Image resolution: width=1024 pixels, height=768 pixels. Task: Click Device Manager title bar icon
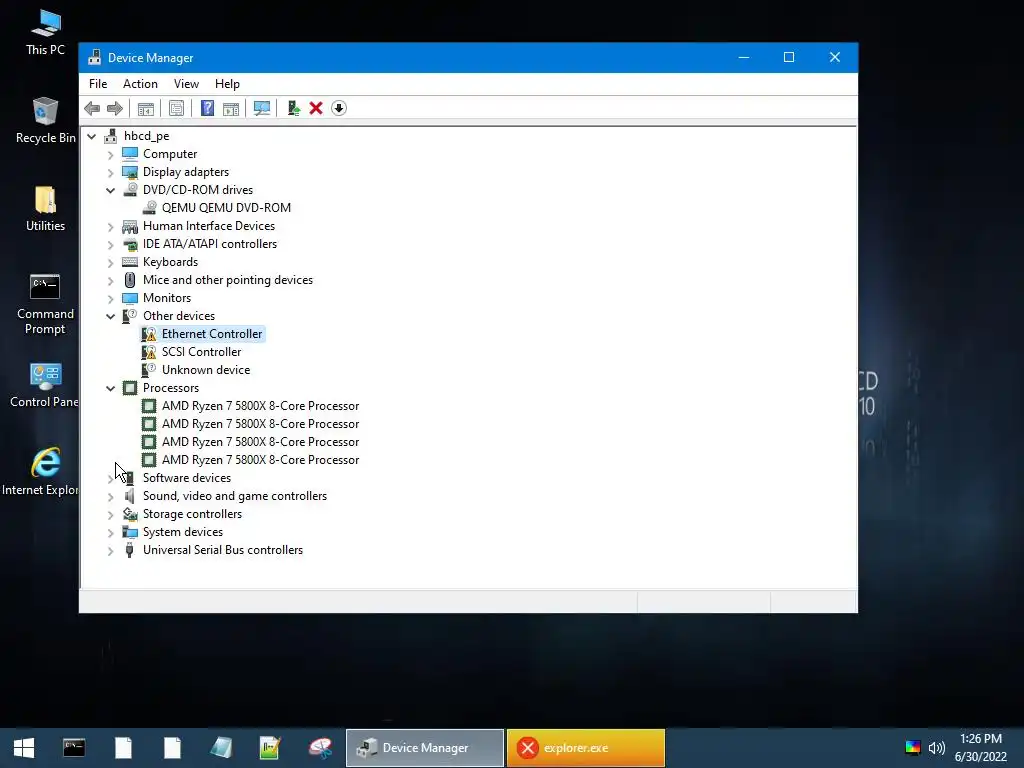95,57
